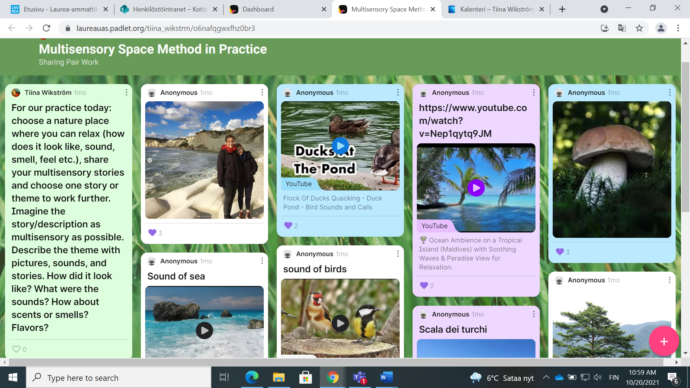Open the Chrome three-dot menu
Image resolution: width=690 pixels, height=388 pixels.
pos(678,28)
